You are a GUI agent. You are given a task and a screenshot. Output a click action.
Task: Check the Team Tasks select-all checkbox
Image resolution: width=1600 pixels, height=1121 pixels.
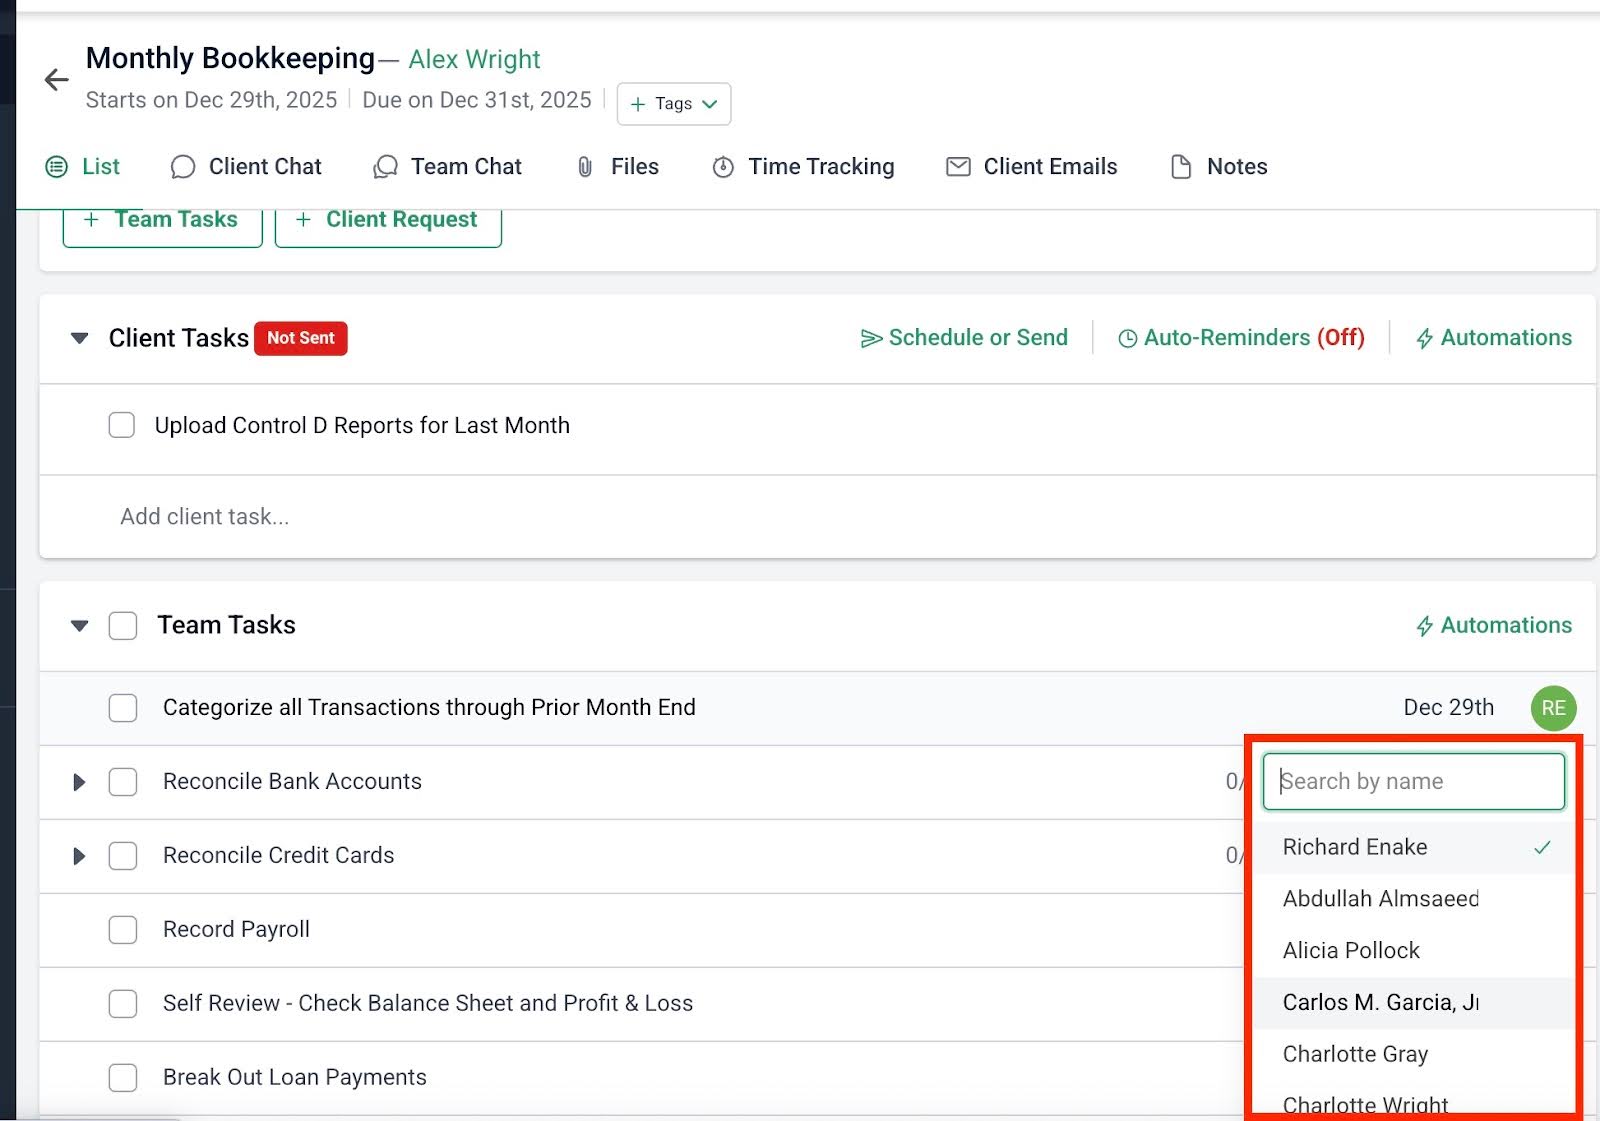tap(122, 625)
